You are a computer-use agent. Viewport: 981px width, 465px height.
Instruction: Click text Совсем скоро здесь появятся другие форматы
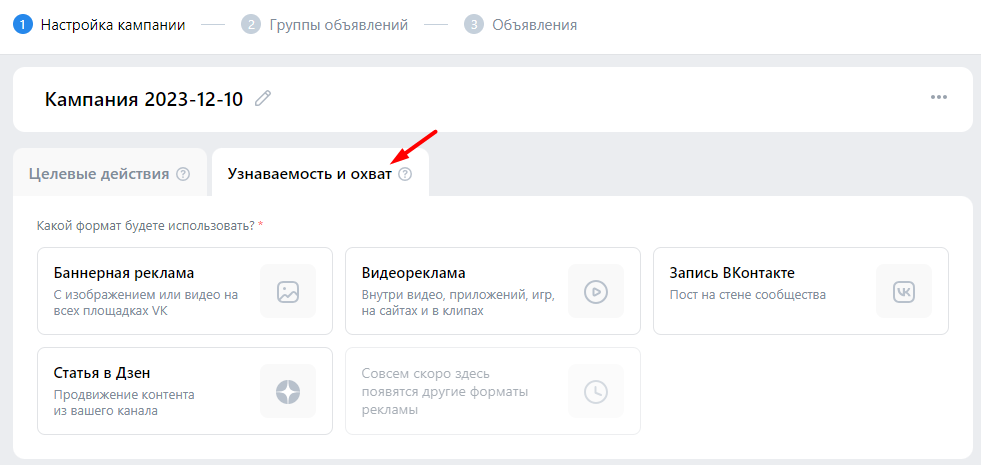point(445,392)
